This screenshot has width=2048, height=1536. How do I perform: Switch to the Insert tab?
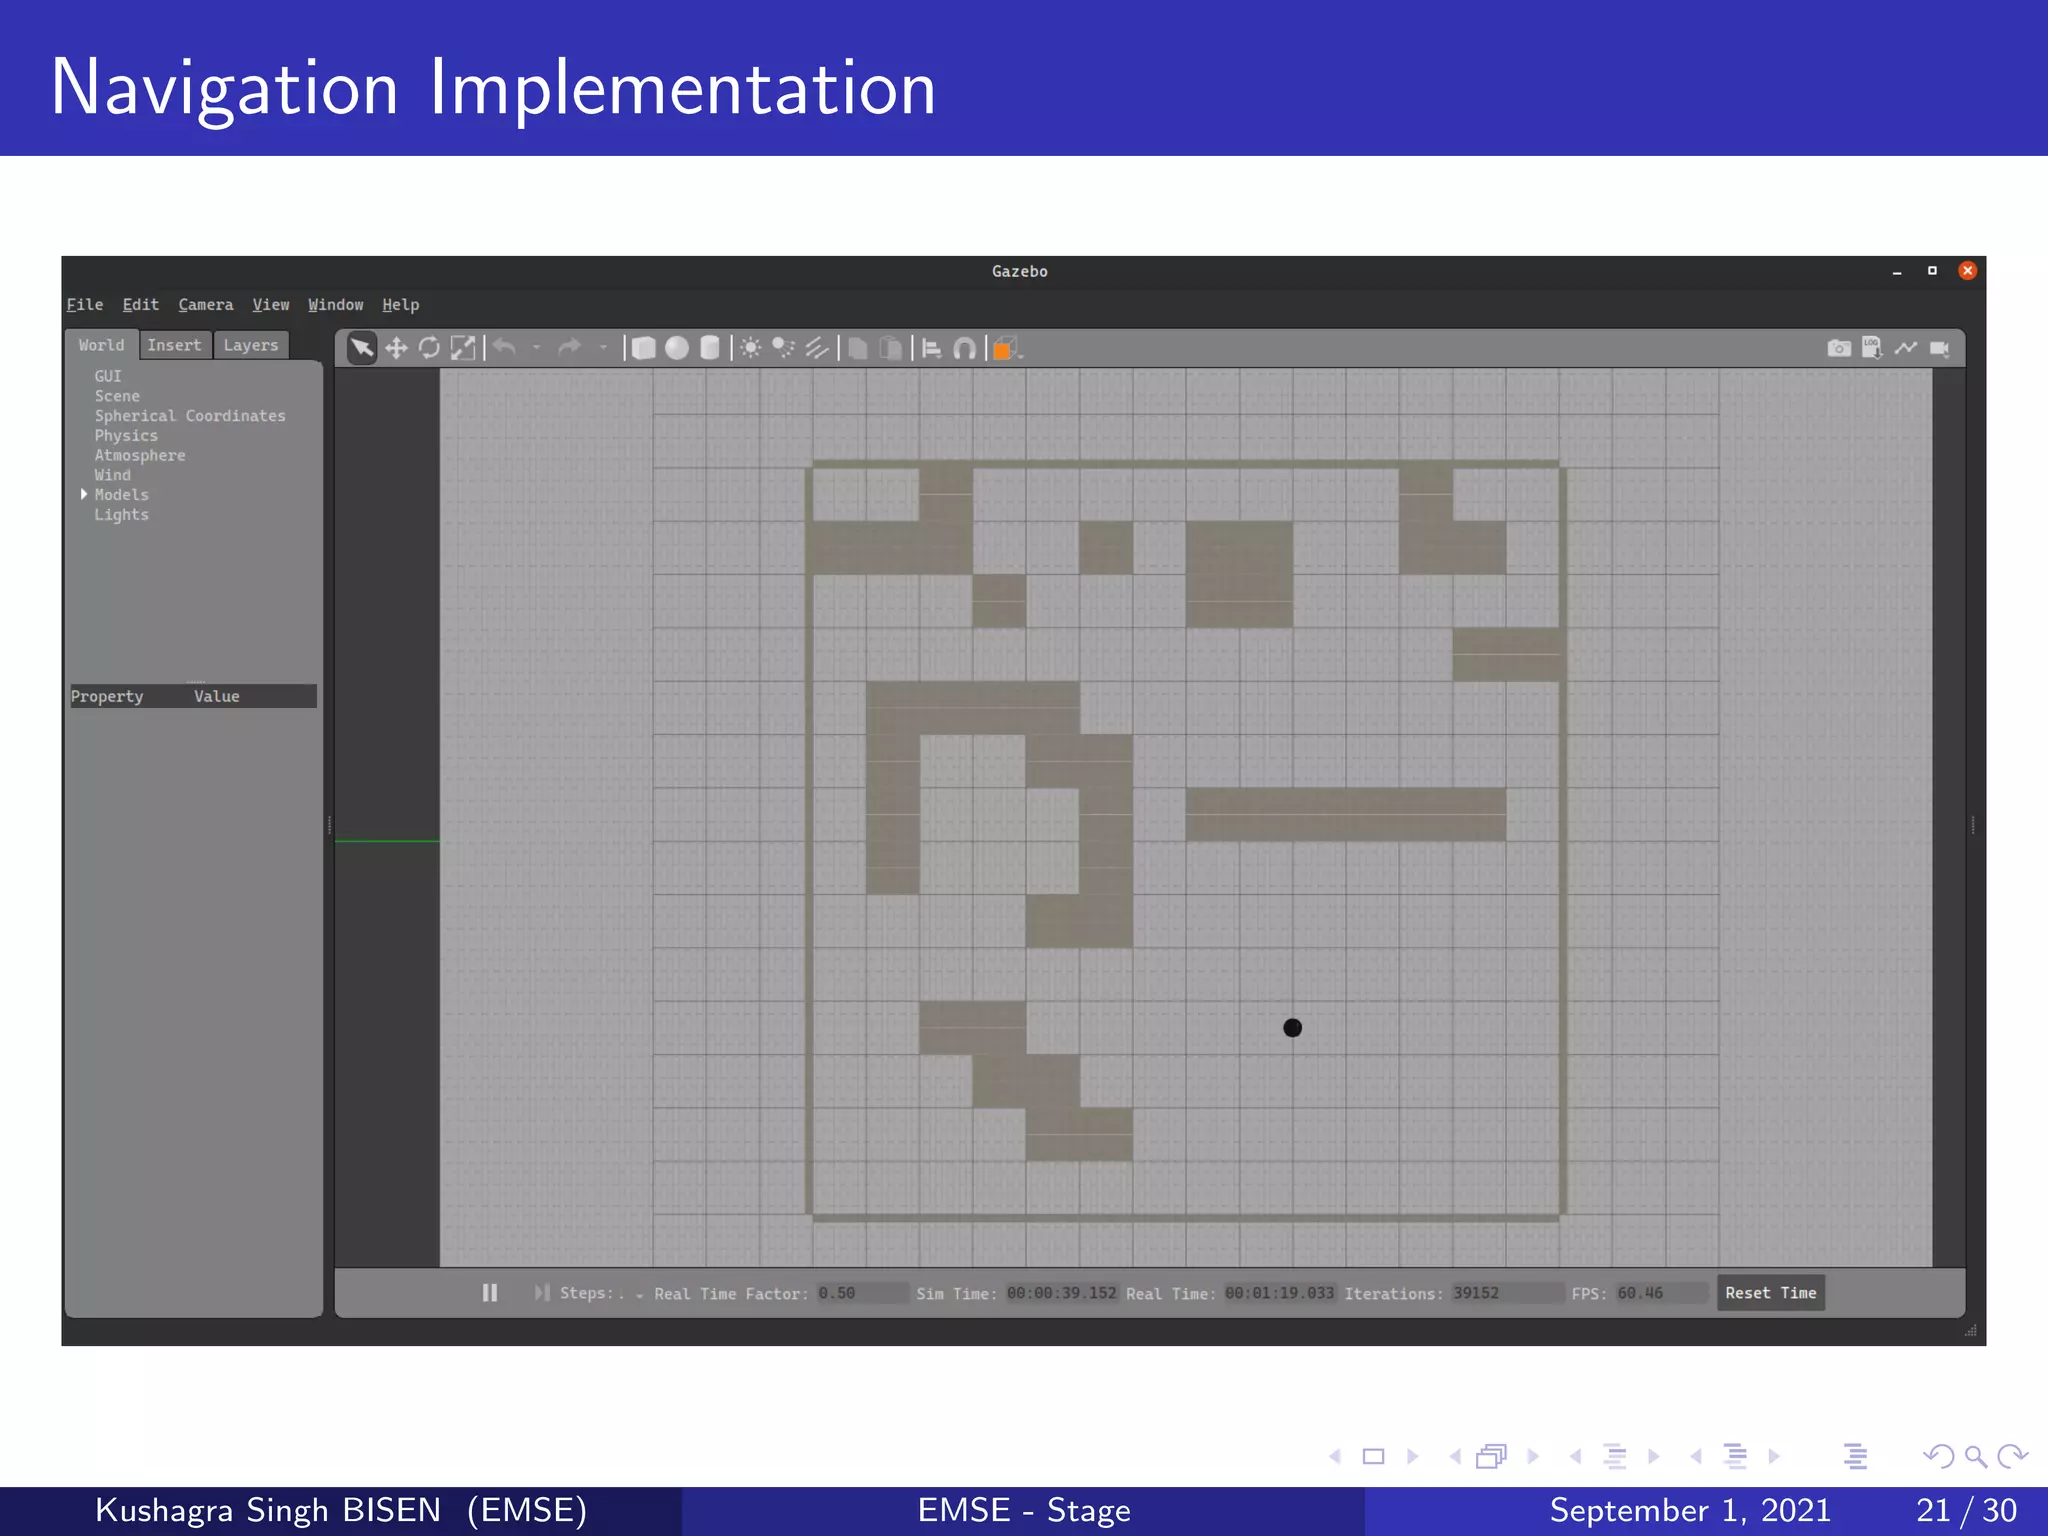pos(175,345)
